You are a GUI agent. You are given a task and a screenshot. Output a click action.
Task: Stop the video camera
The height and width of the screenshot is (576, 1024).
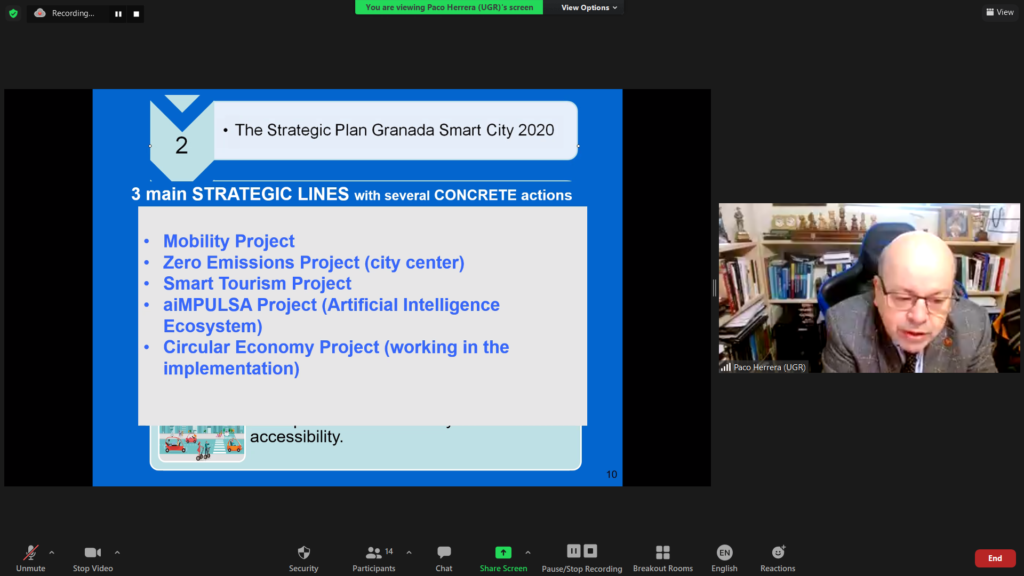point(93,556)
